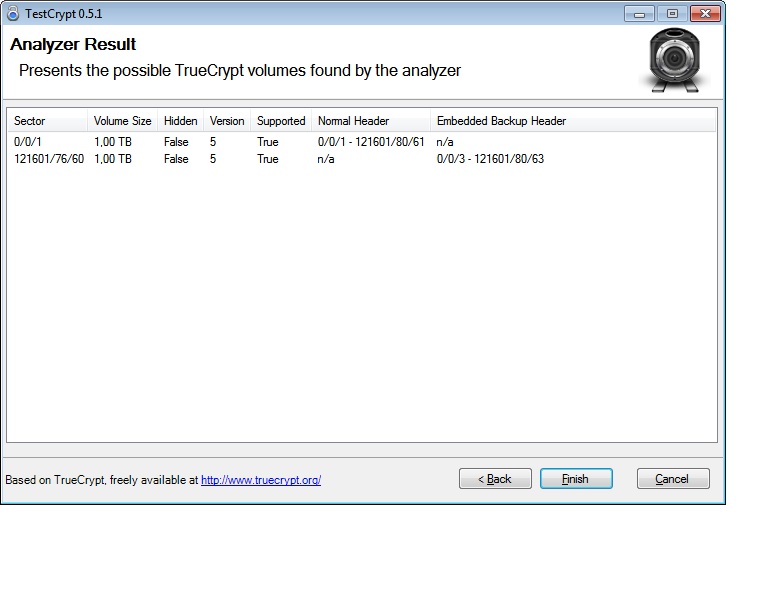Click 1,00 TB in the 0/0/1 row
The image size is (768, 614).
pos(113,142)
